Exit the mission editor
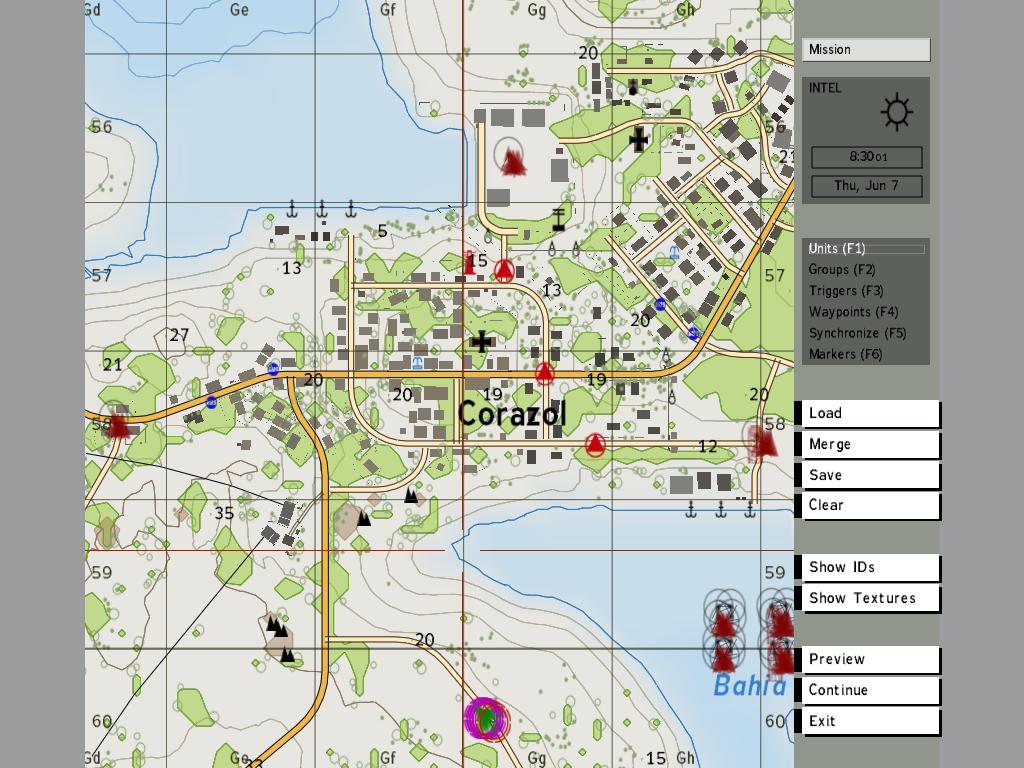1024x768 pixels. [x=871, y=721]
